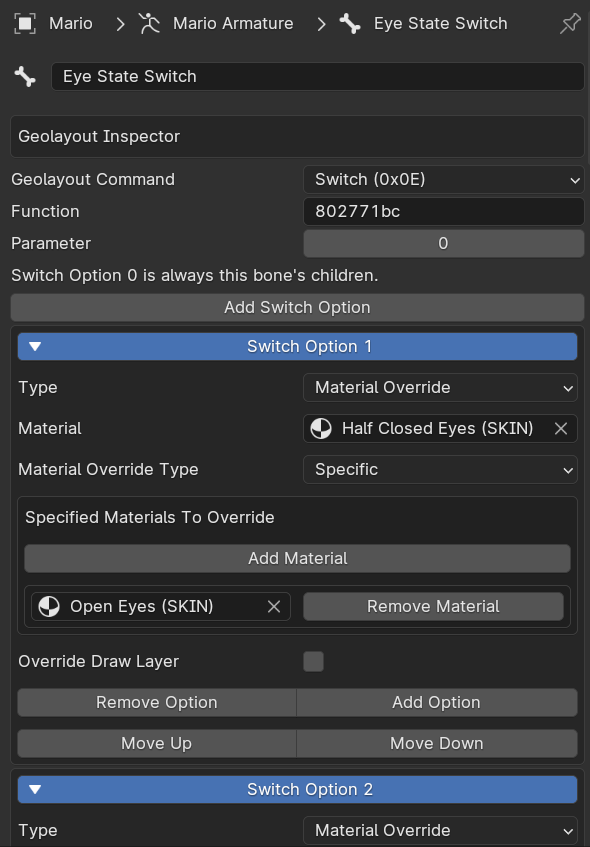Click Specified Materials To Override label
This screenshot has height=847, width=590.
click(150, 517)
